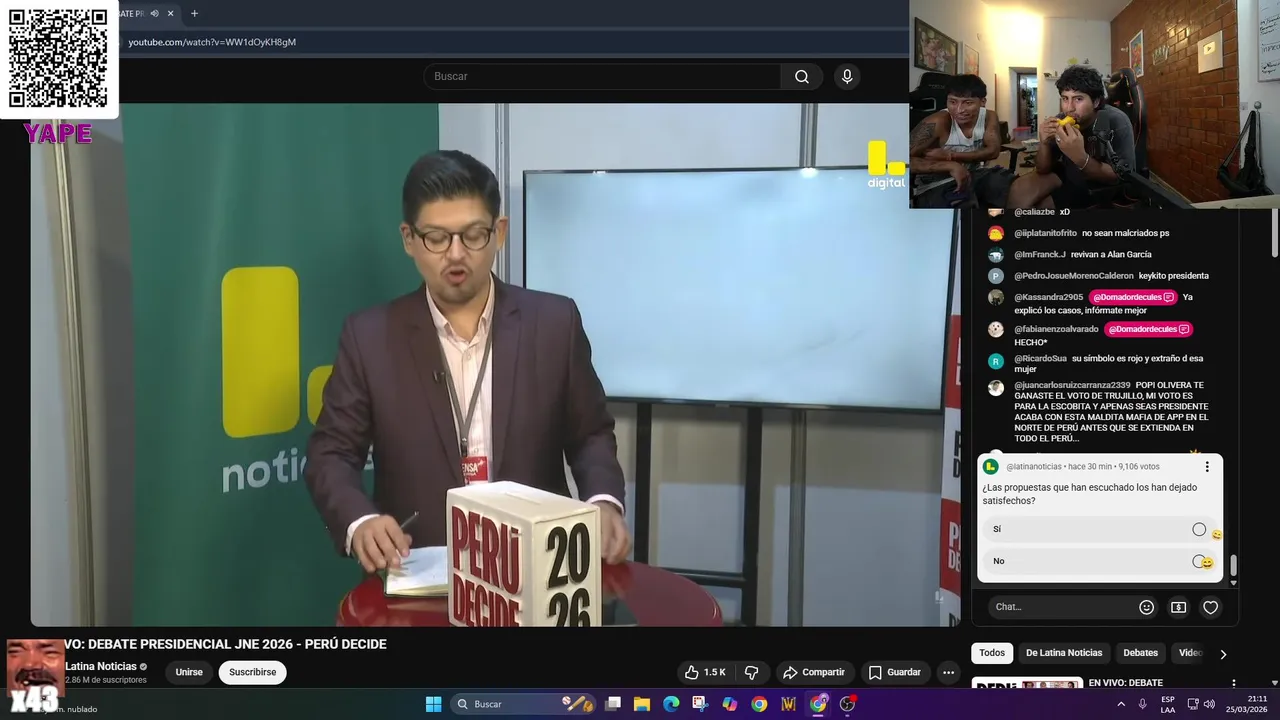The image size is (1280, 720).
Task: Open Copilot app from taskbar
Action: (x=730, y=704)
